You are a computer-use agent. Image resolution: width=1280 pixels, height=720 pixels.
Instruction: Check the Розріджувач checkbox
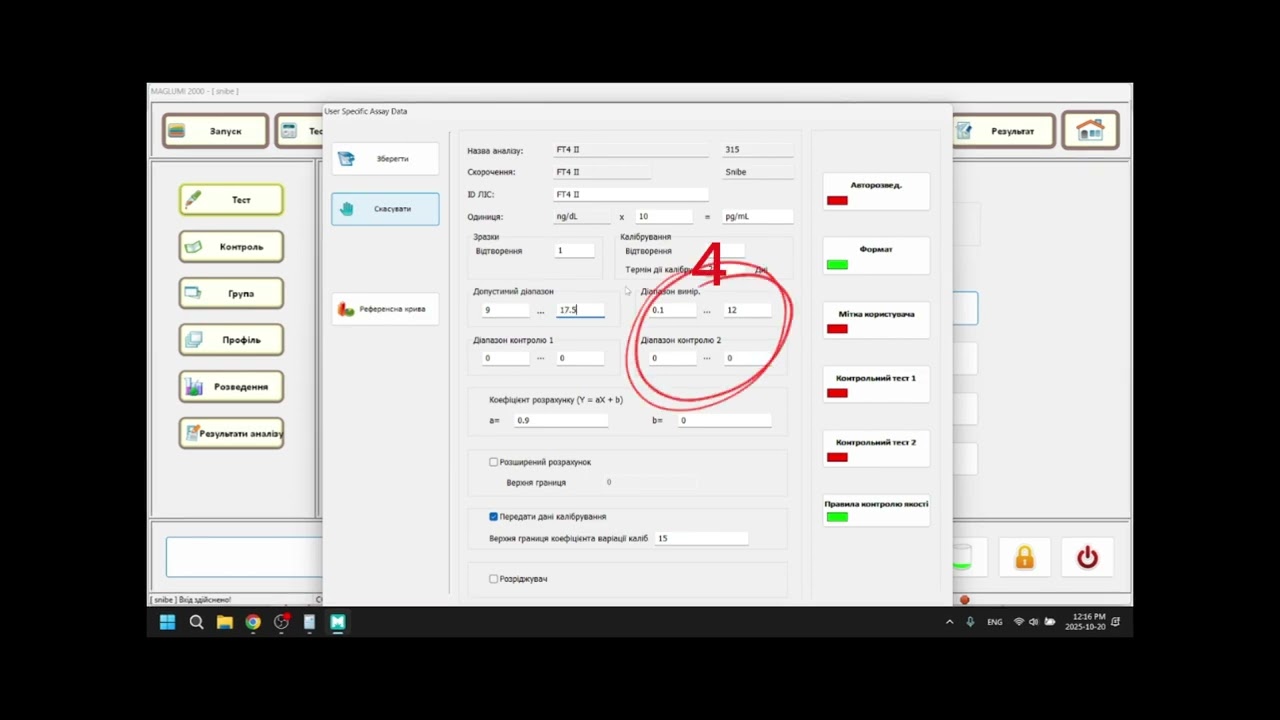(x=493, y=579)
